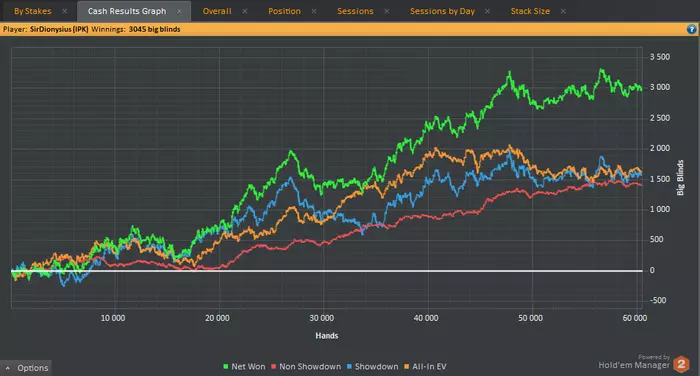This screenshot has width=700, height=376.
Task: Click the 10 000 hands axis label
Action: pos(113,318)
